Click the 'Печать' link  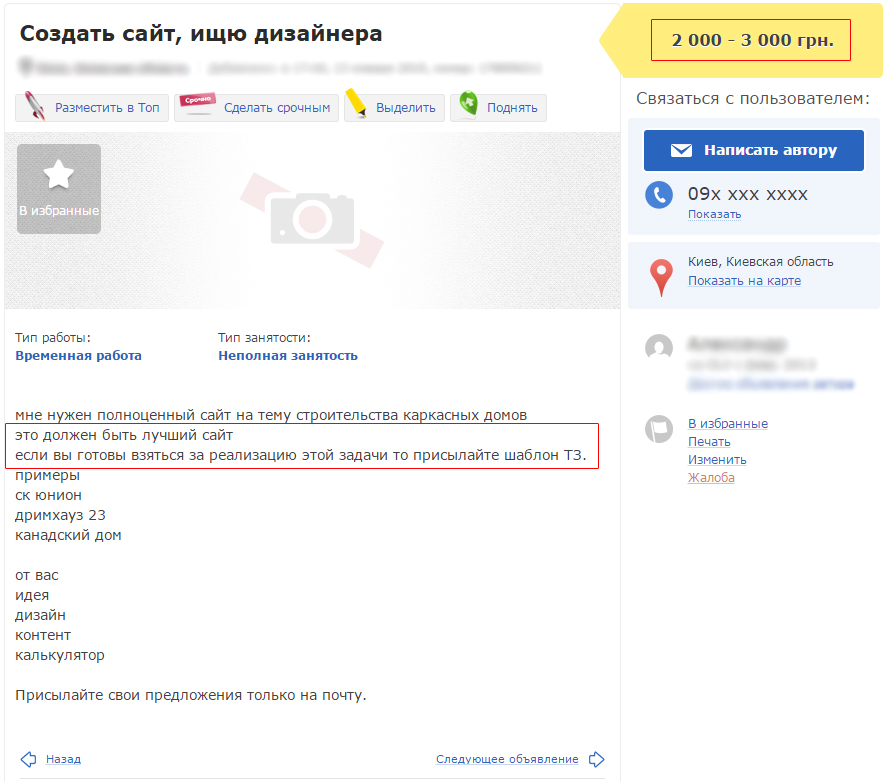point(709,442)
